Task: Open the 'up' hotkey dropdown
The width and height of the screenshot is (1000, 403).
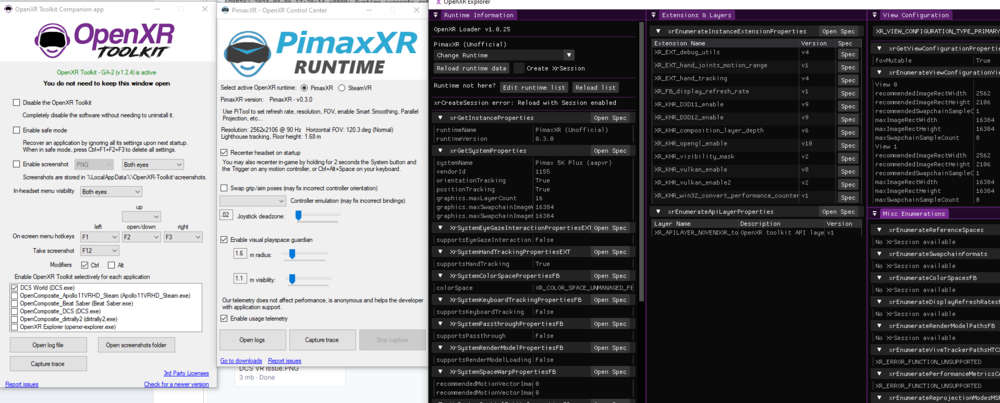Action: [141, 217]
